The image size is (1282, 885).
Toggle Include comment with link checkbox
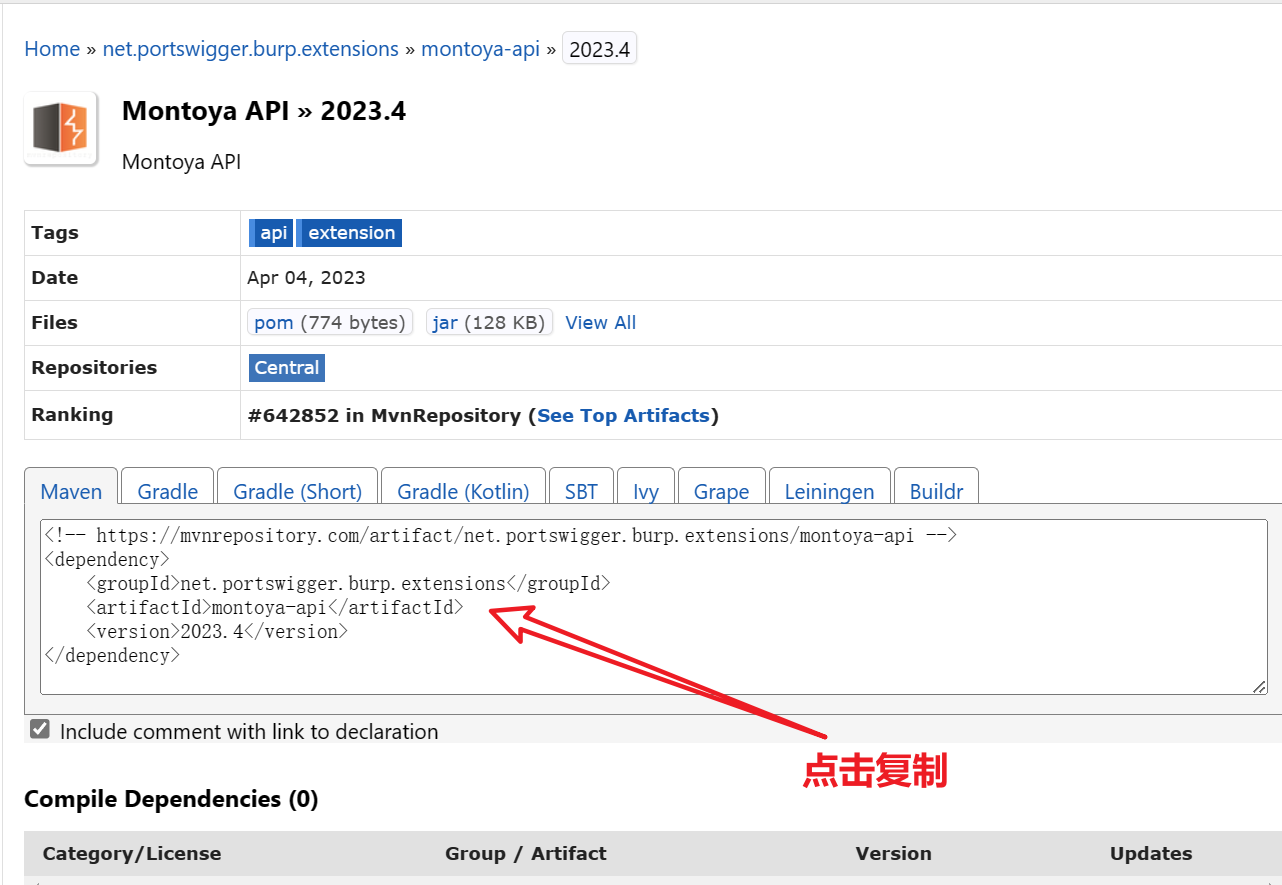(x=40, y=729)
